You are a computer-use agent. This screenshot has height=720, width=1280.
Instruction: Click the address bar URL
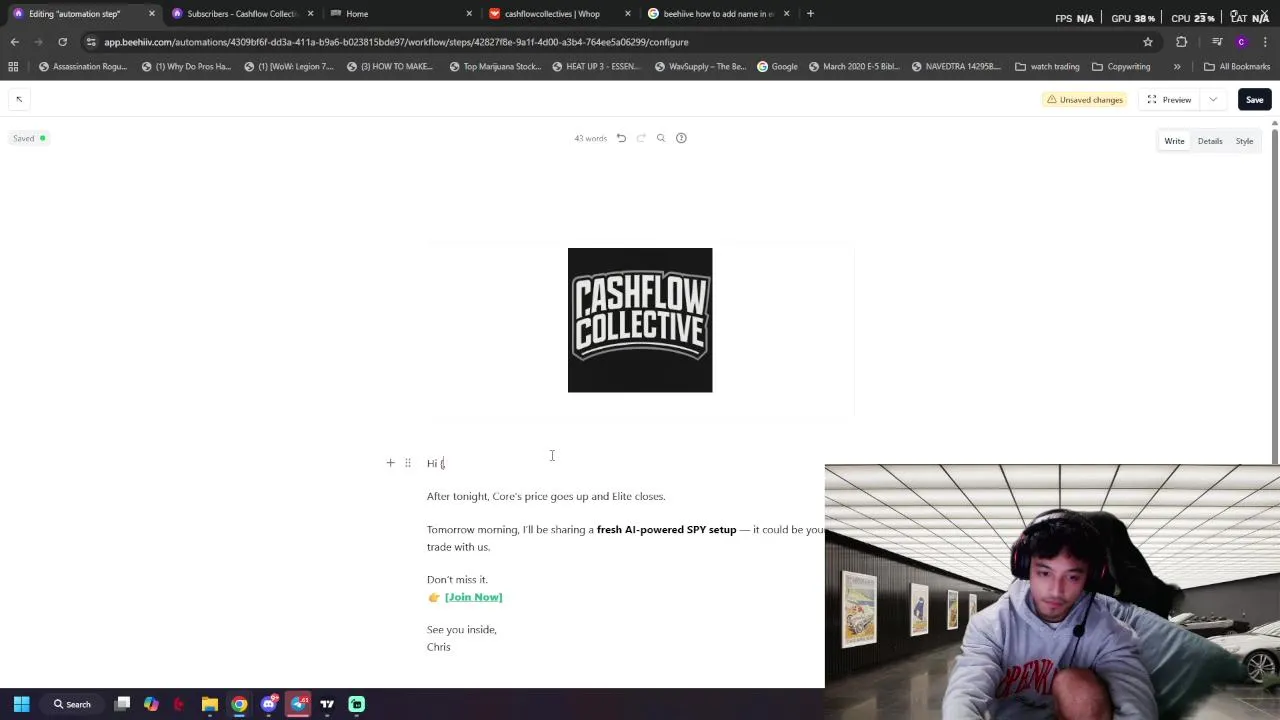(x=396, y=42)
